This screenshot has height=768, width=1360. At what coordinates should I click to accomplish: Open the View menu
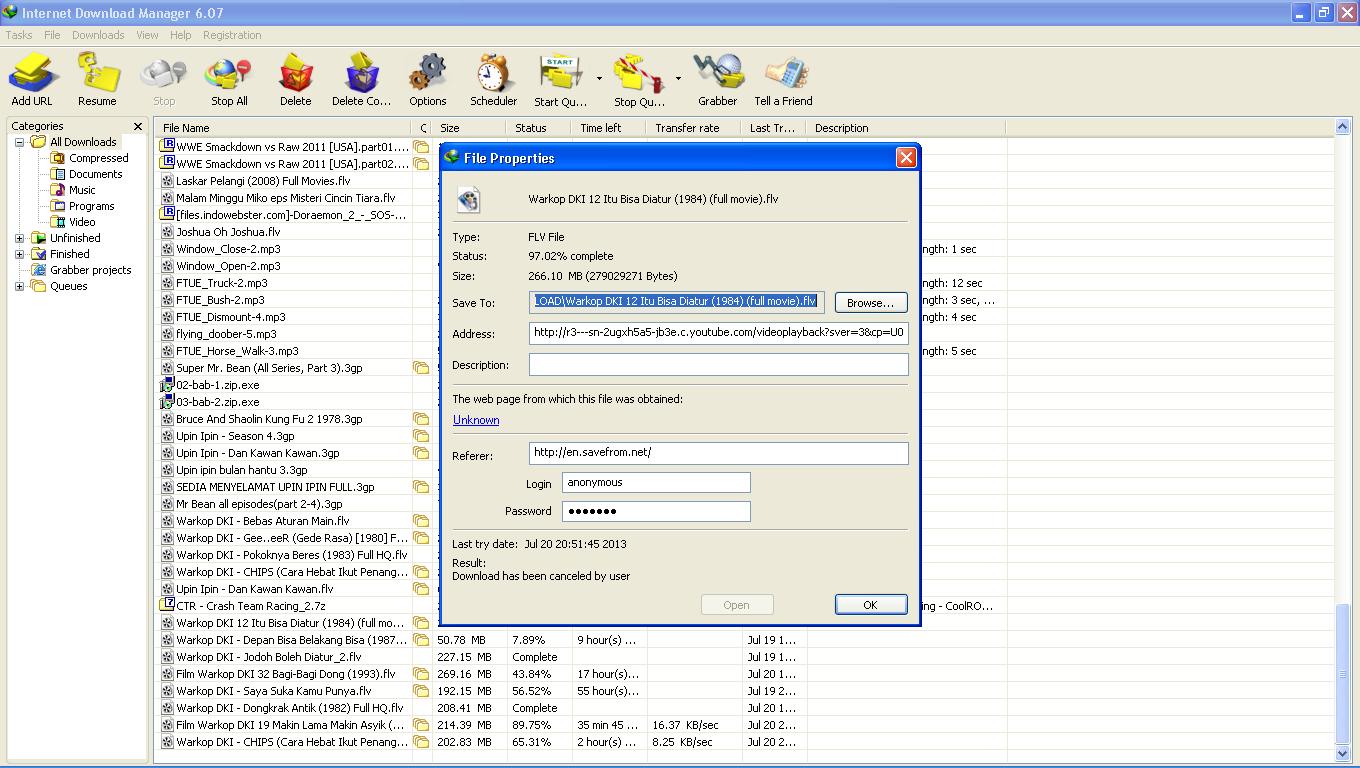(x=147, y=35)
